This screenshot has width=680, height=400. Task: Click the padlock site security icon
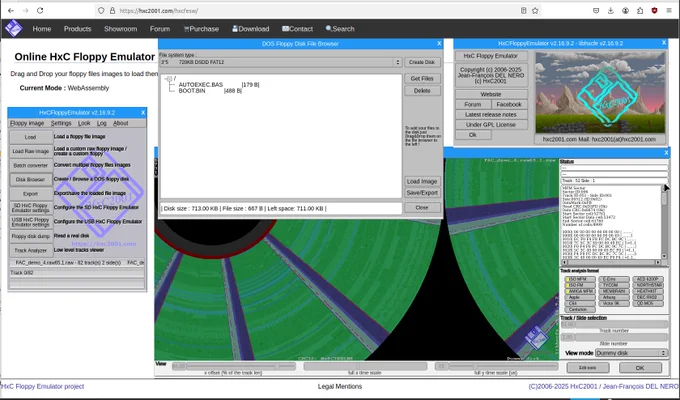tap(112, 10)
